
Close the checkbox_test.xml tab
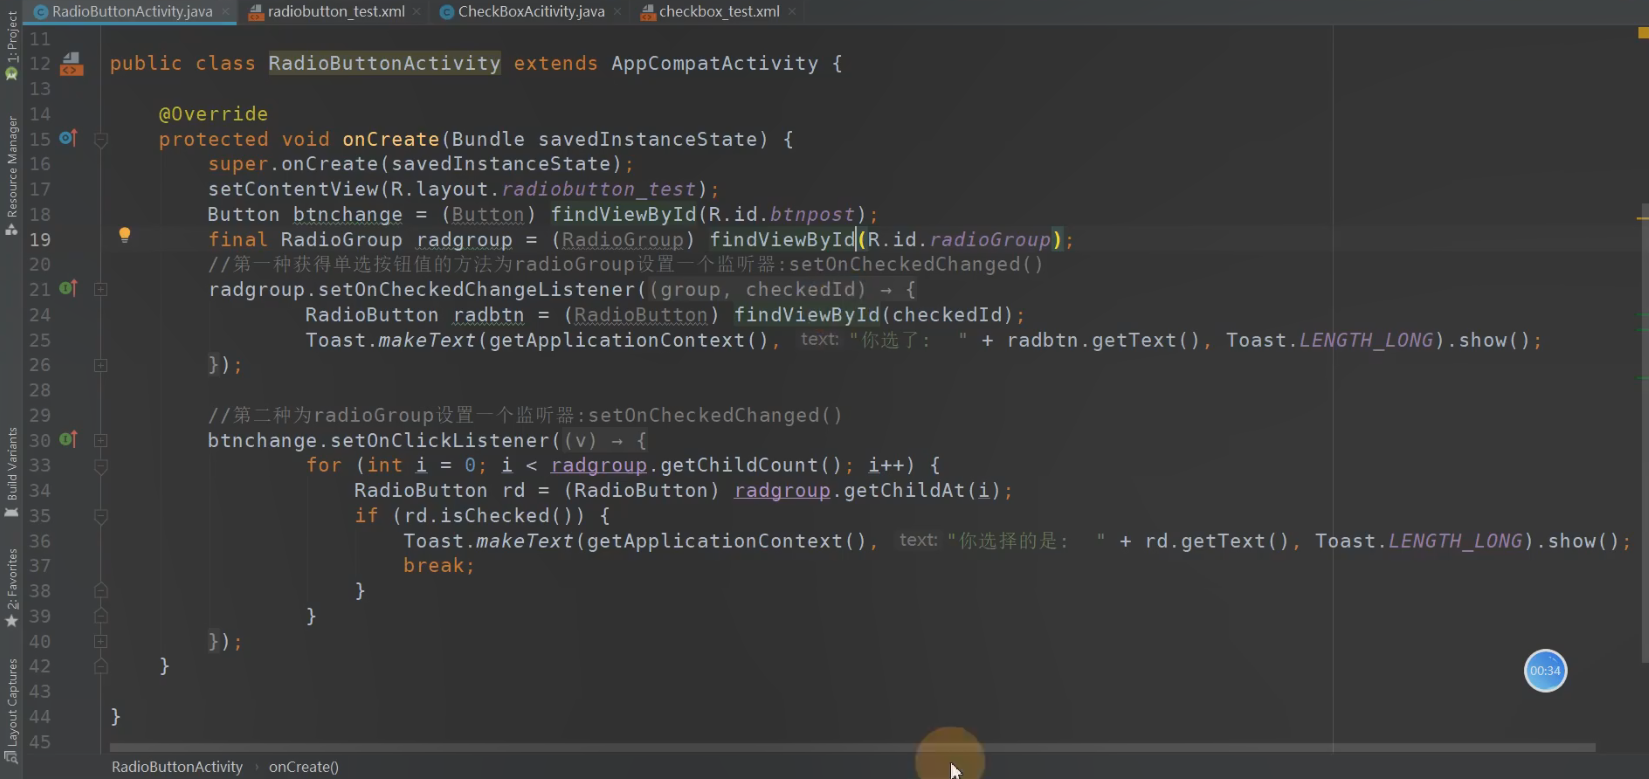click(792, 11)
